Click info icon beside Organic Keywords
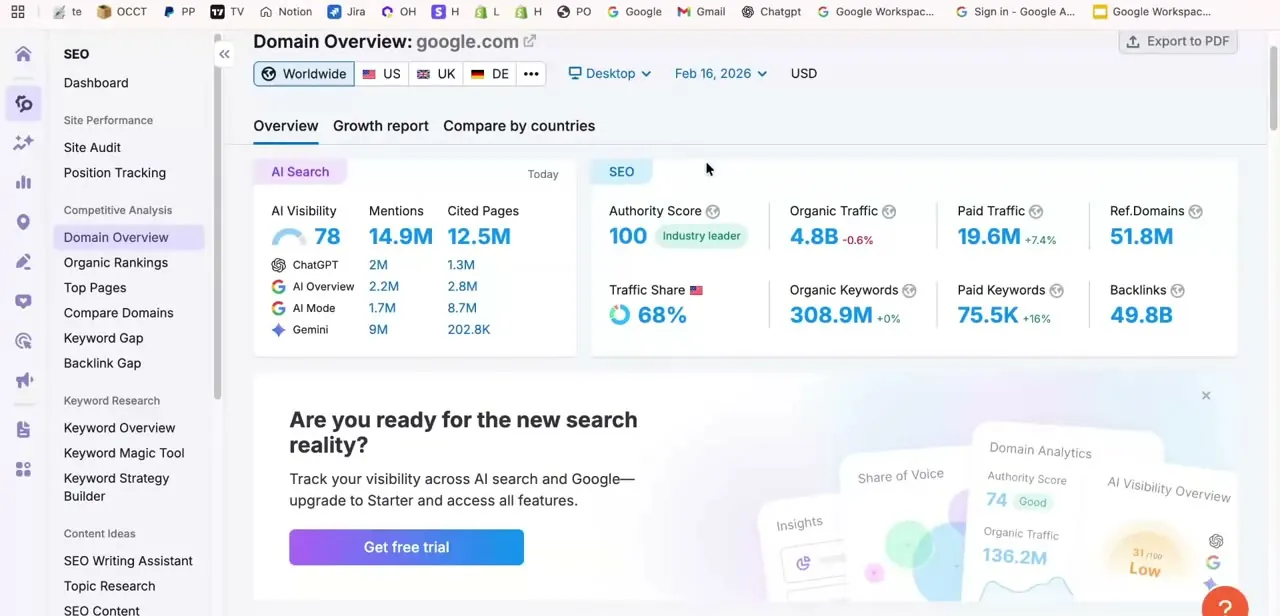 coord(909,290)
